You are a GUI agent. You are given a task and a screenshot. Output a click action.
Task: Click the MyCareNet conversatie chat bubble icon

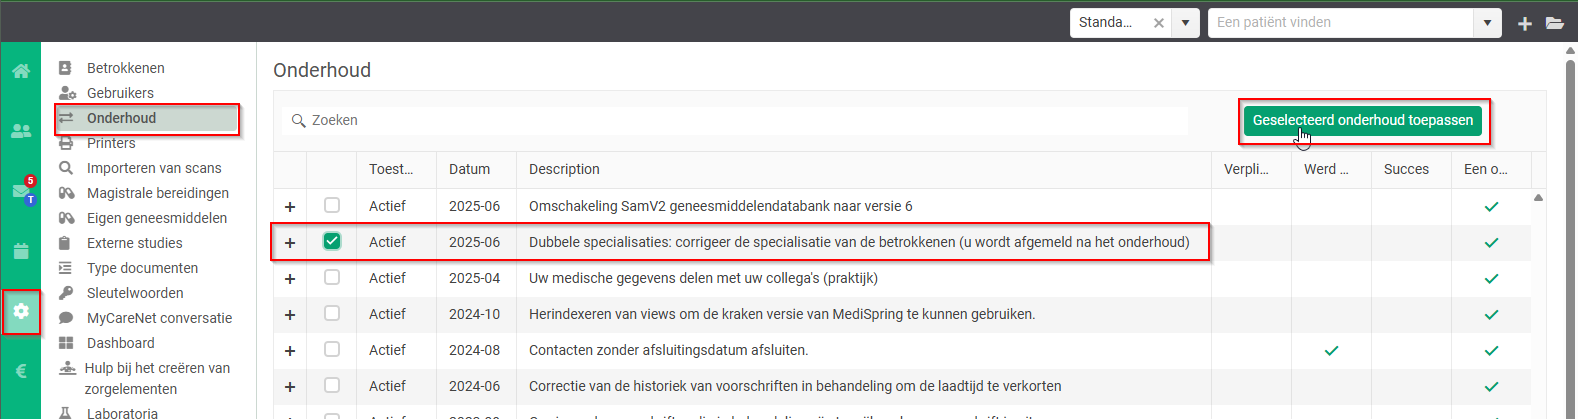[x=66, y=318]
